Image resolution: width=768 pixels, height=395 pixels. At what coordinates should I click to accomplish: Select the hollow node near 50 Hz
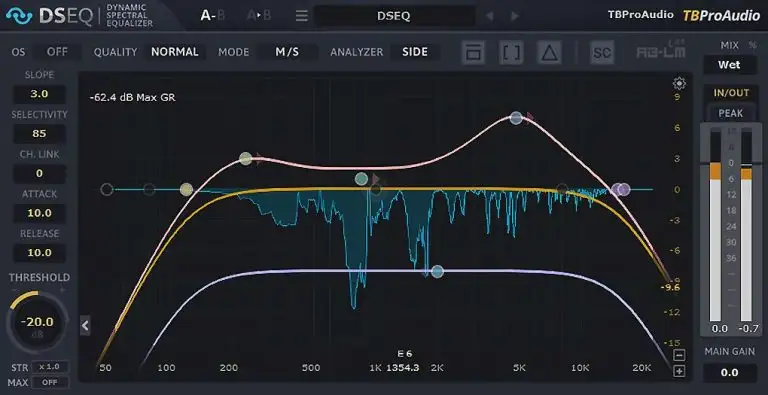(x=107, y=190)
